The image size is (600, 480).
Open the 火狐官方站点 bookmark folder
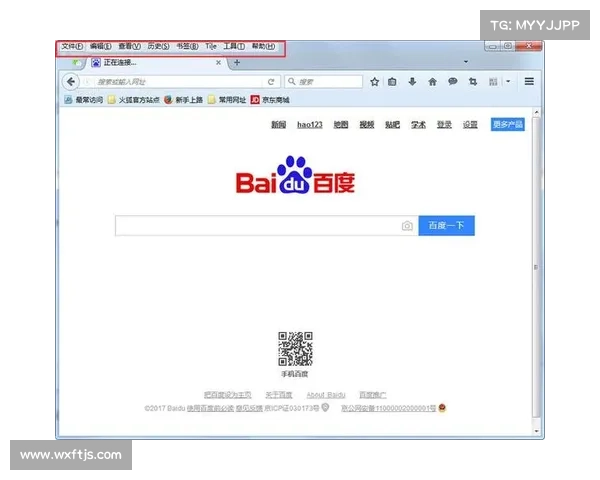[x=134, y=100]
